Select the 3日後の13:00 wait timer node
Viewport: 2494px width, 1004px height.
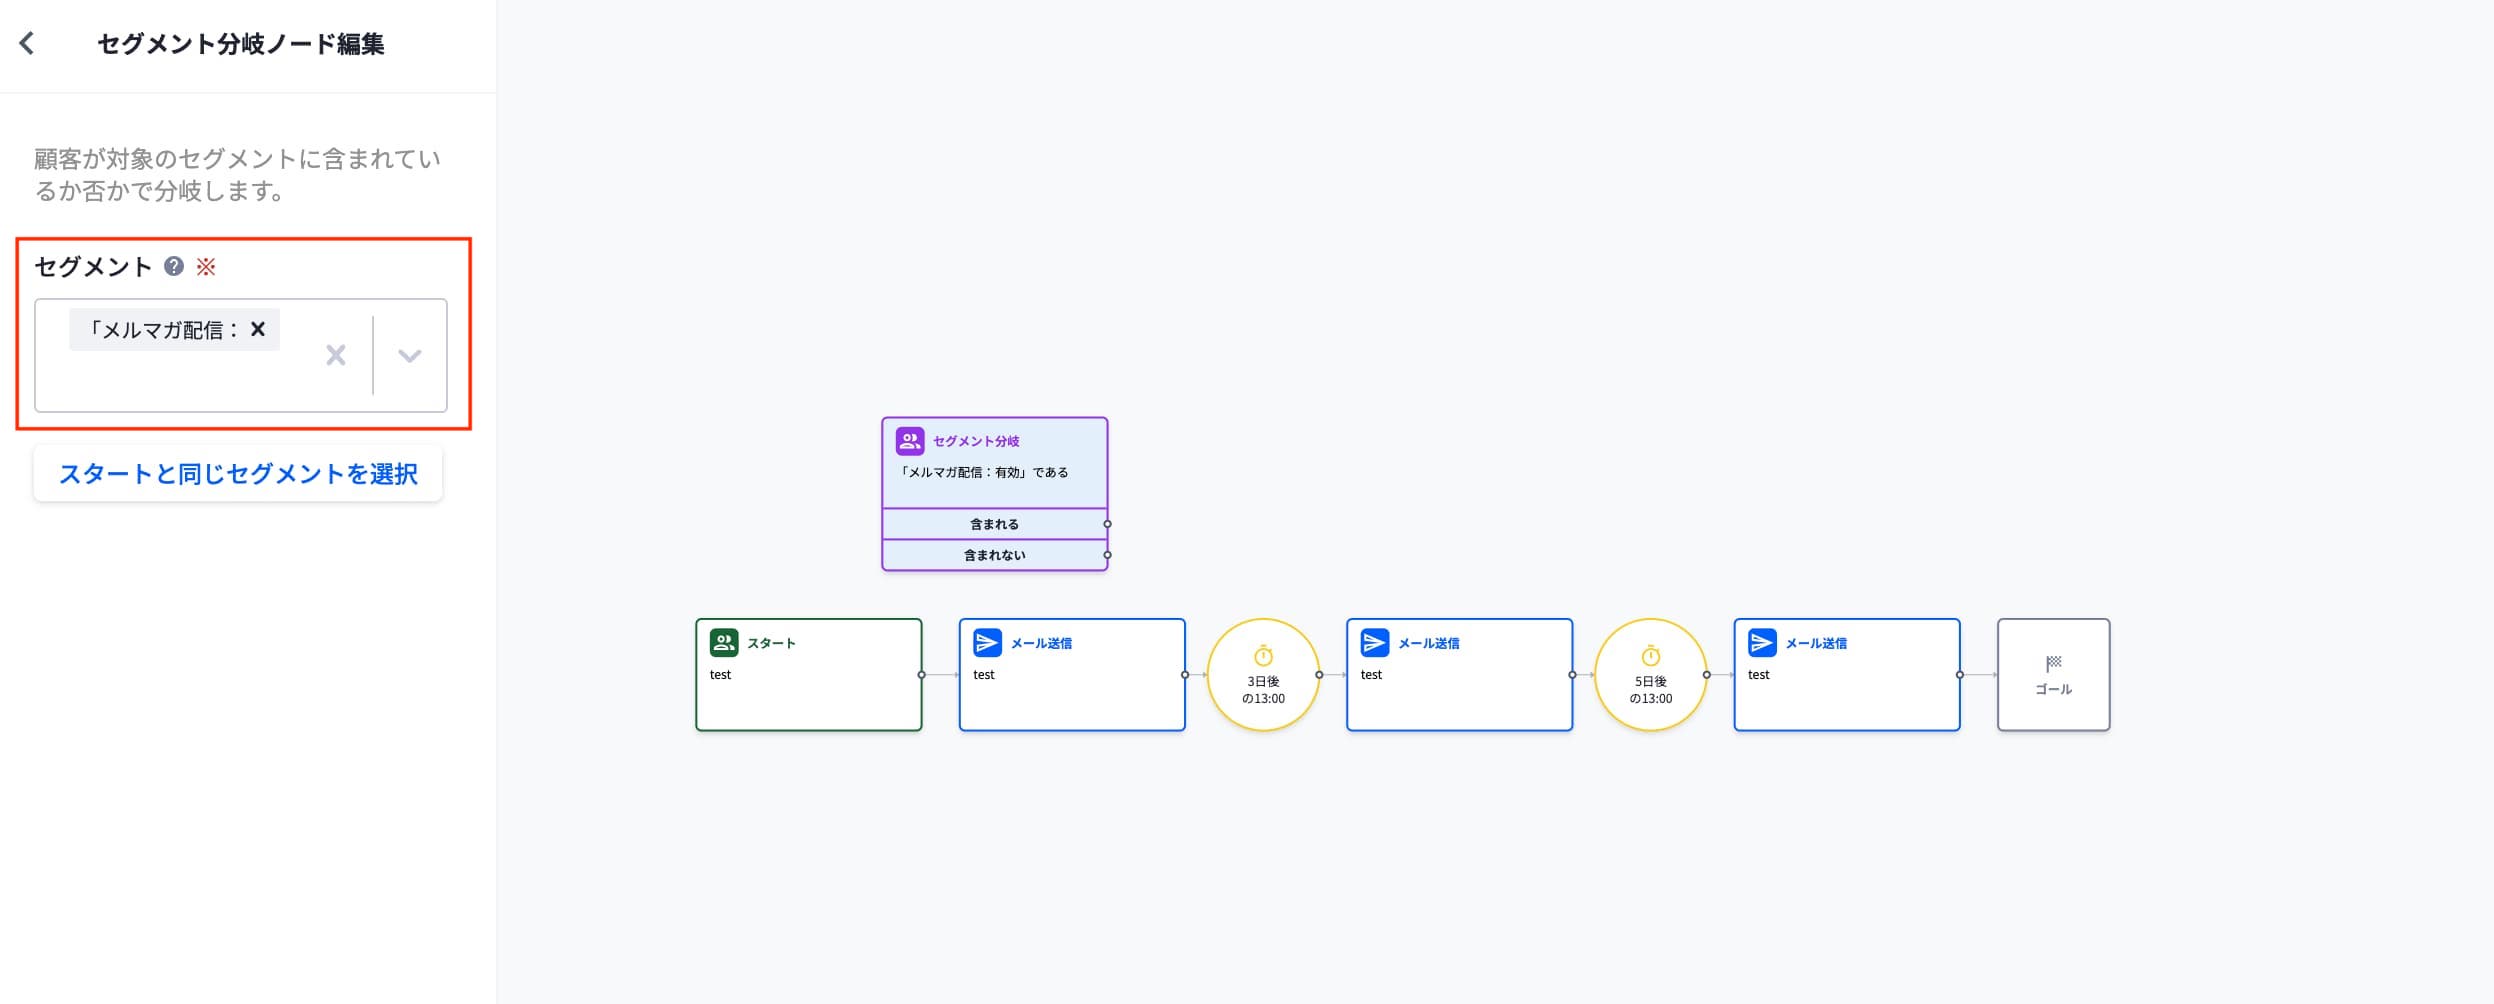point(1263,675)
